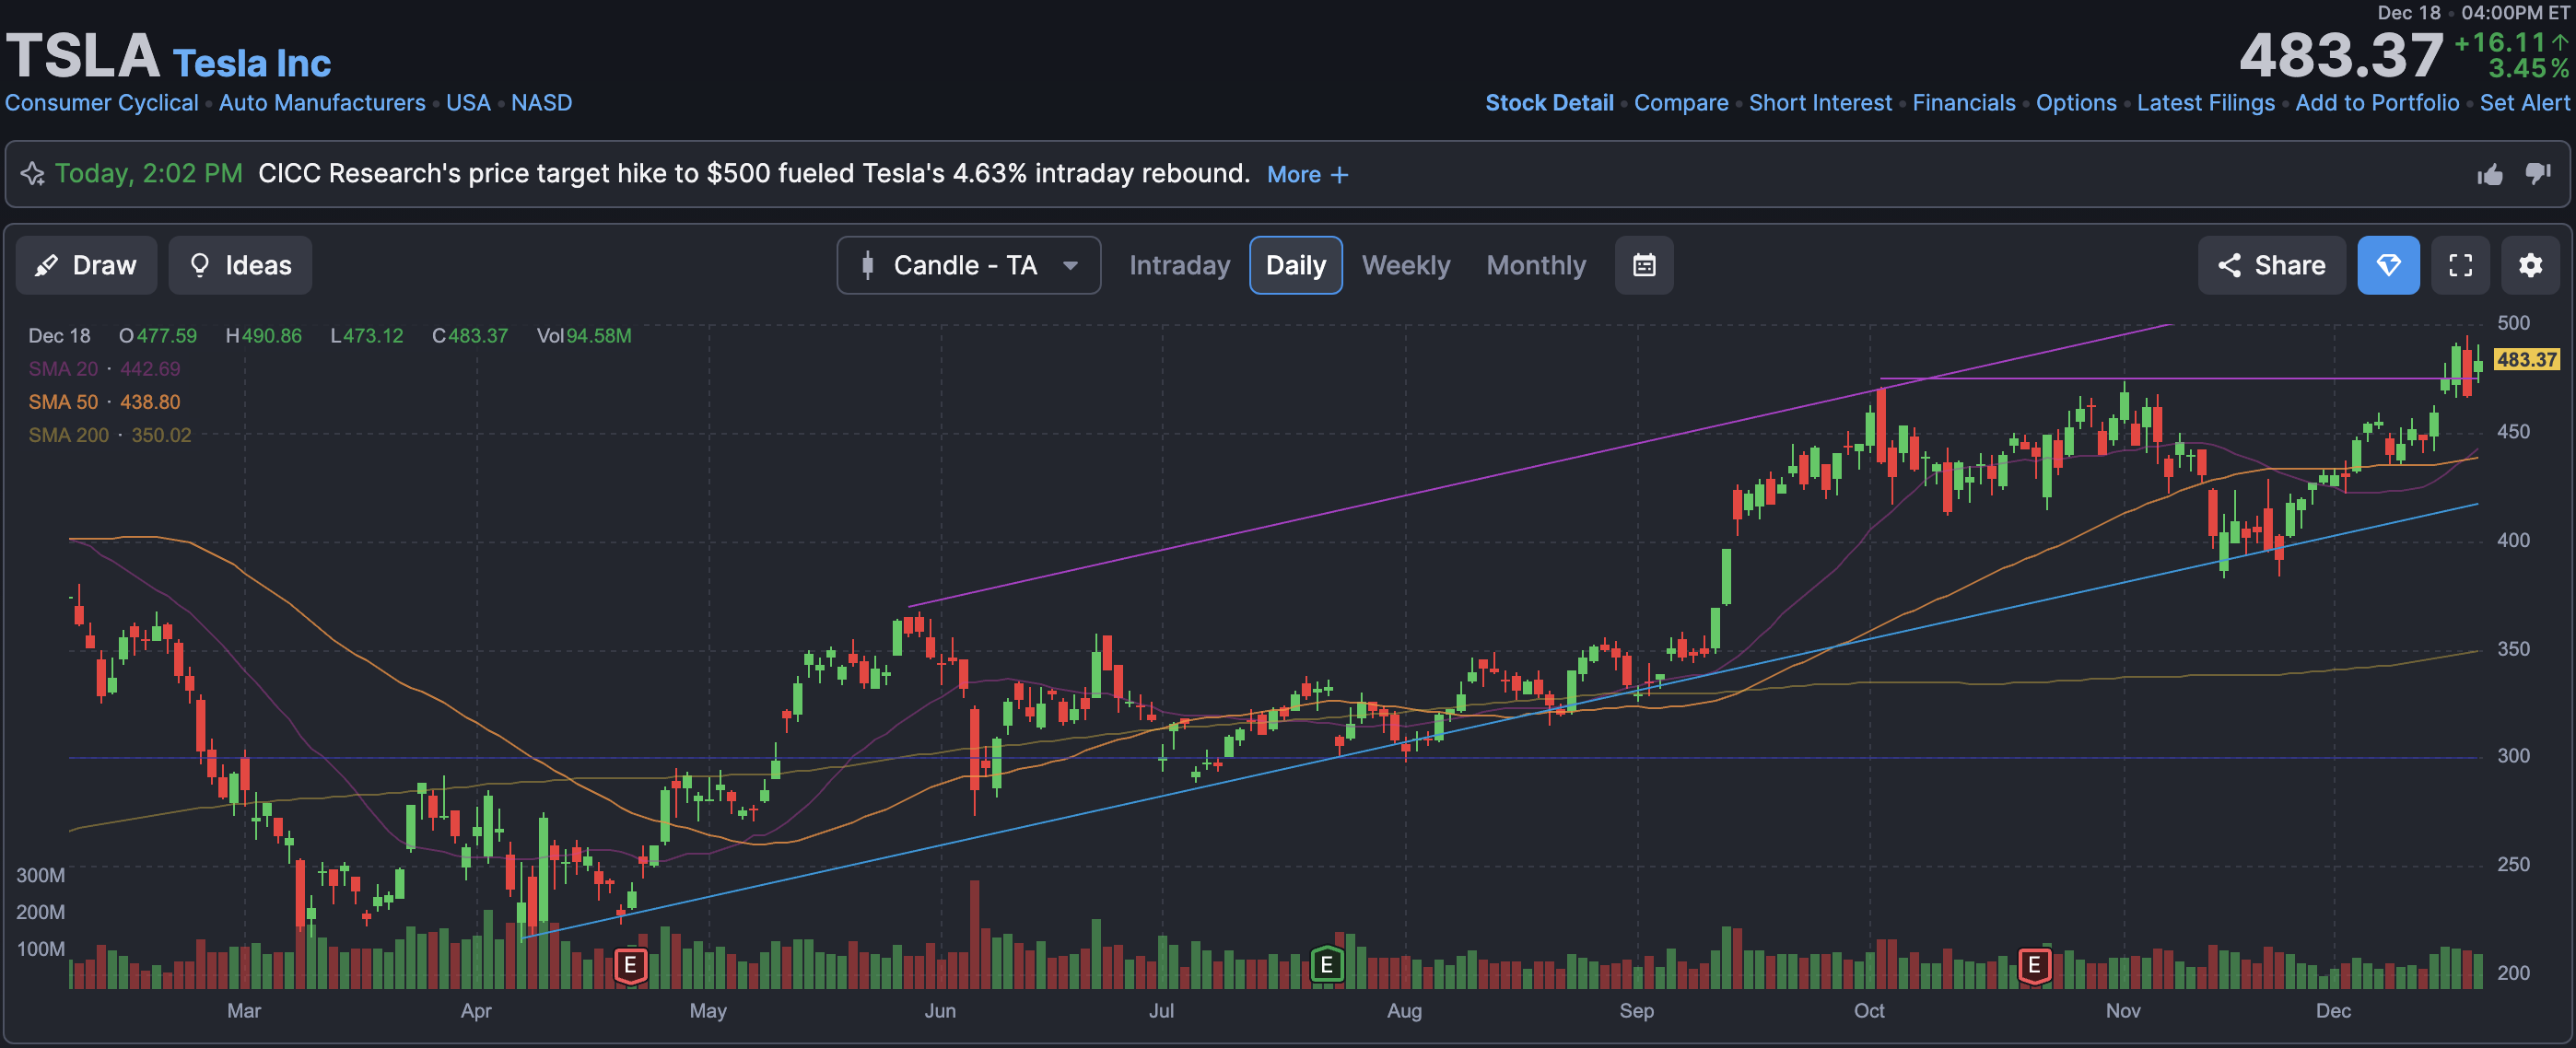Go to Short Interest page

(1819, 103)
